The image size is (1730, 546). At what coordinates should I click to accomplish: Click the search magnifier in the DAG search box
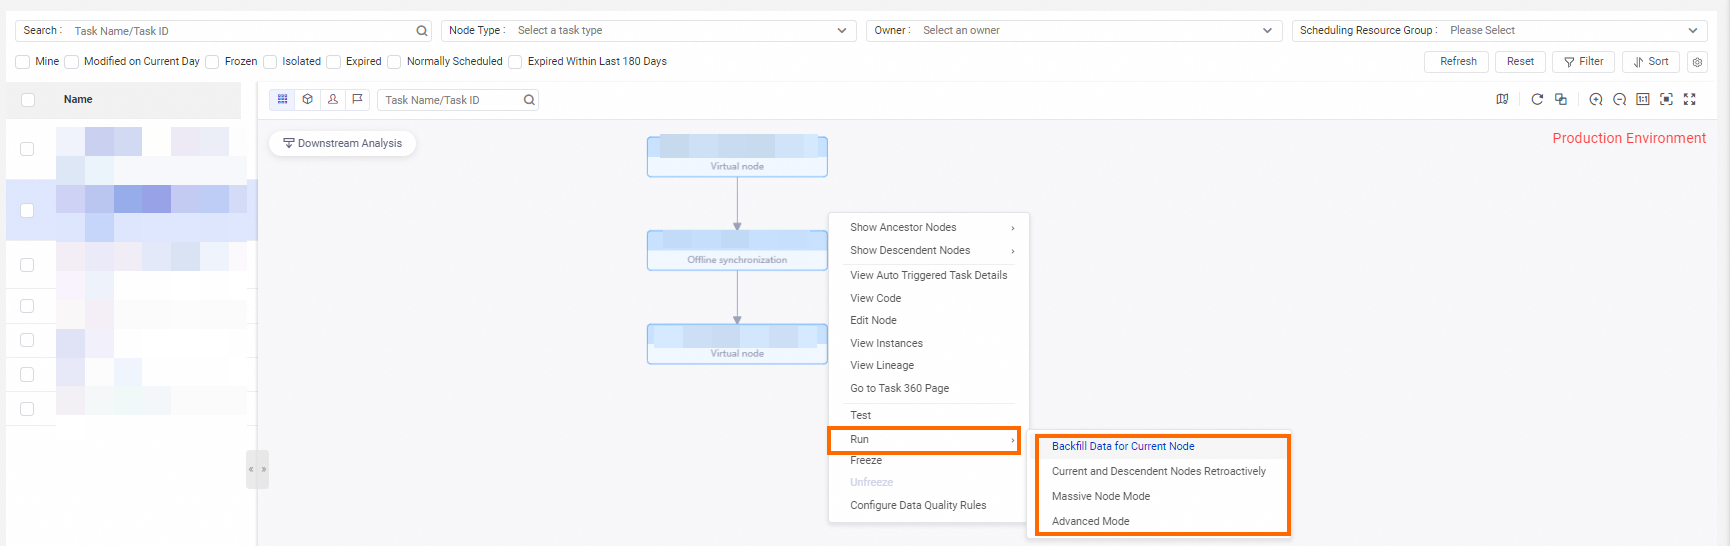tap(529, 100)
